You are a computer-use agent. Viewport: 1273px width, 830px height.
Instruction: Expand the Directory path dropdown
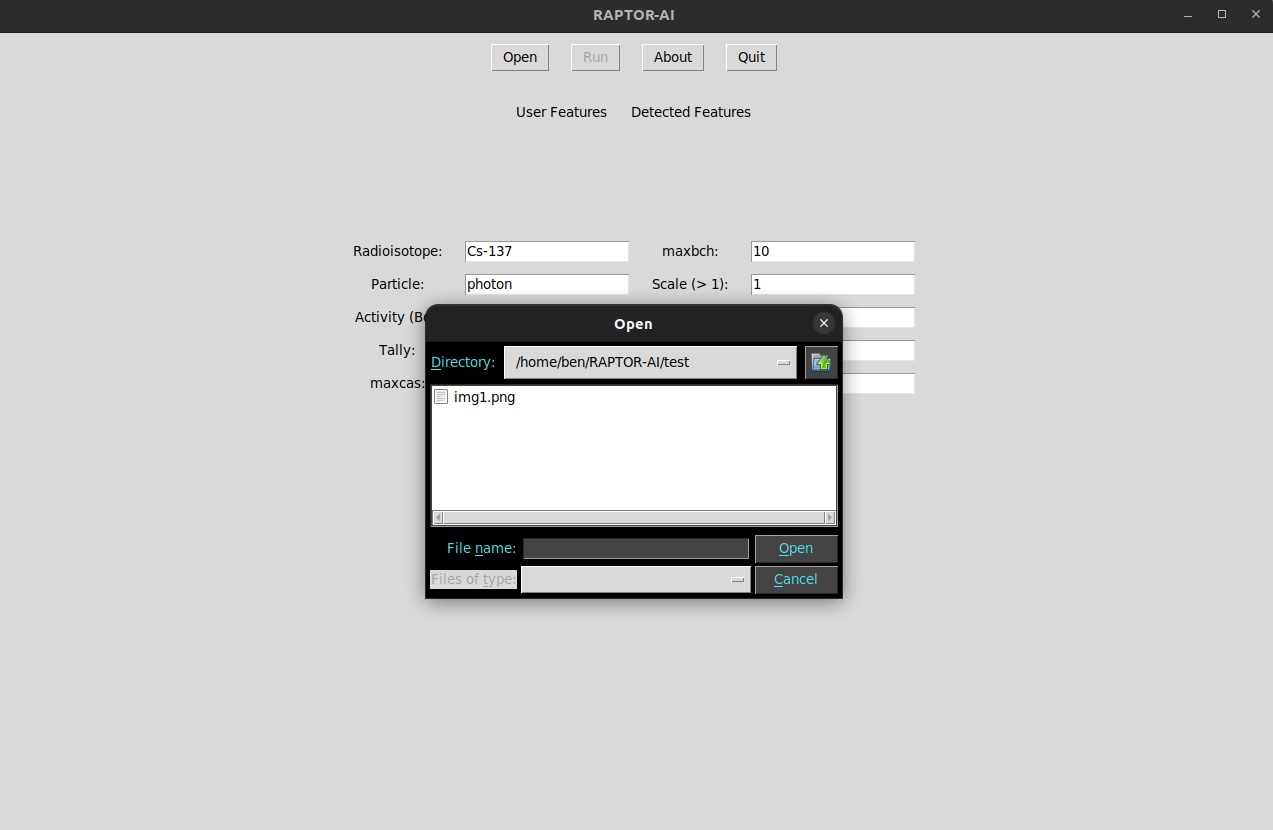coord(783,363)
